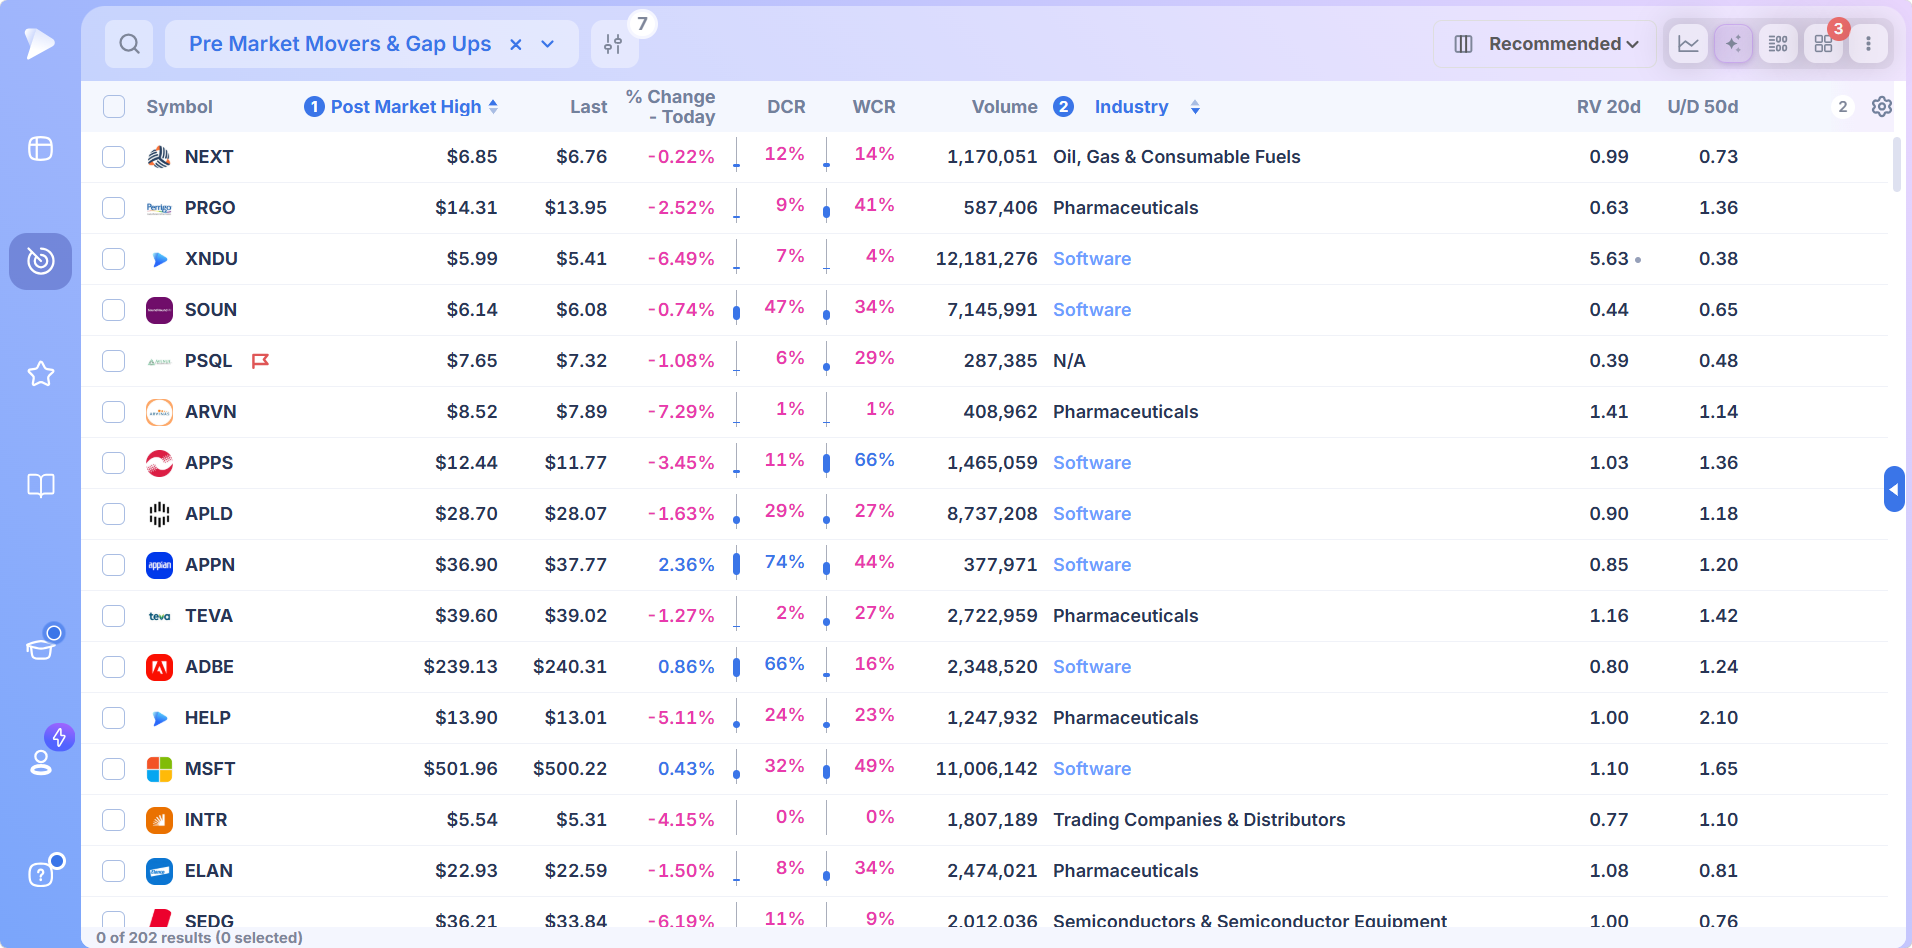Viewport: 1912px width, 948px height.
Task: Open the help question mark icon
Action: pos(41,874)
